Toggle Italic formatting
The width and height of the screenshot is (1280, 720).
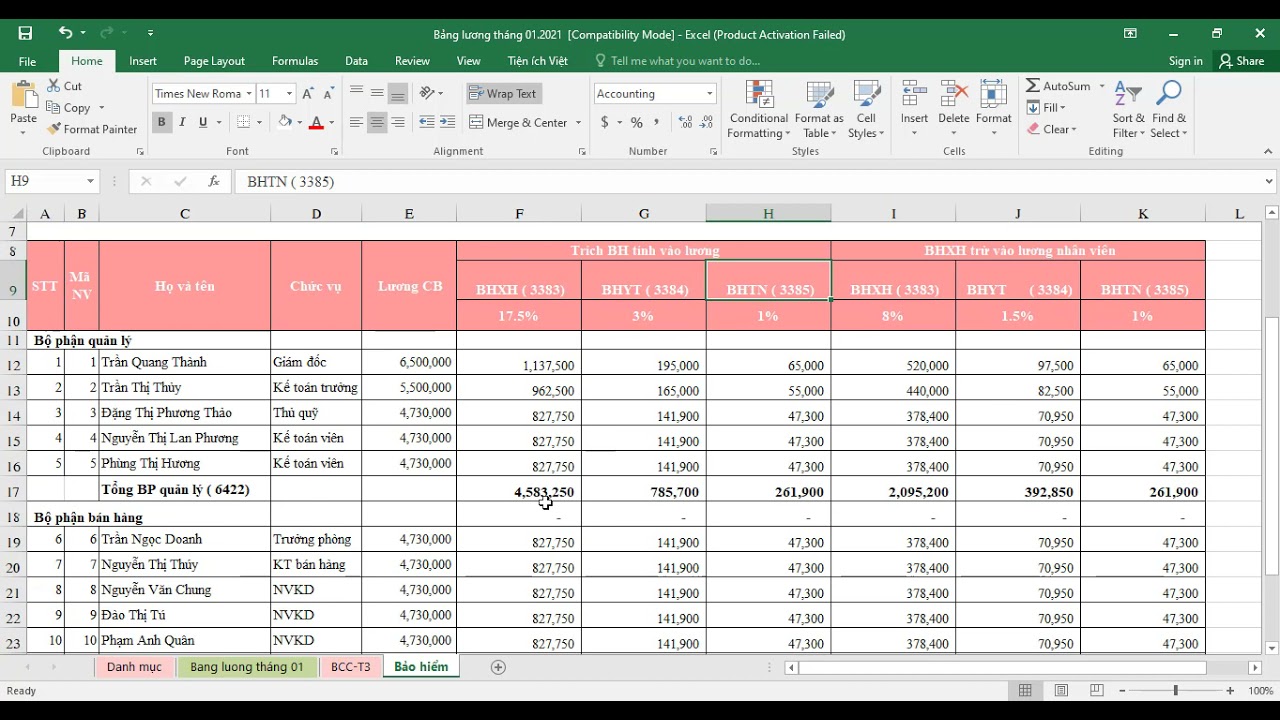click(182, 122)
